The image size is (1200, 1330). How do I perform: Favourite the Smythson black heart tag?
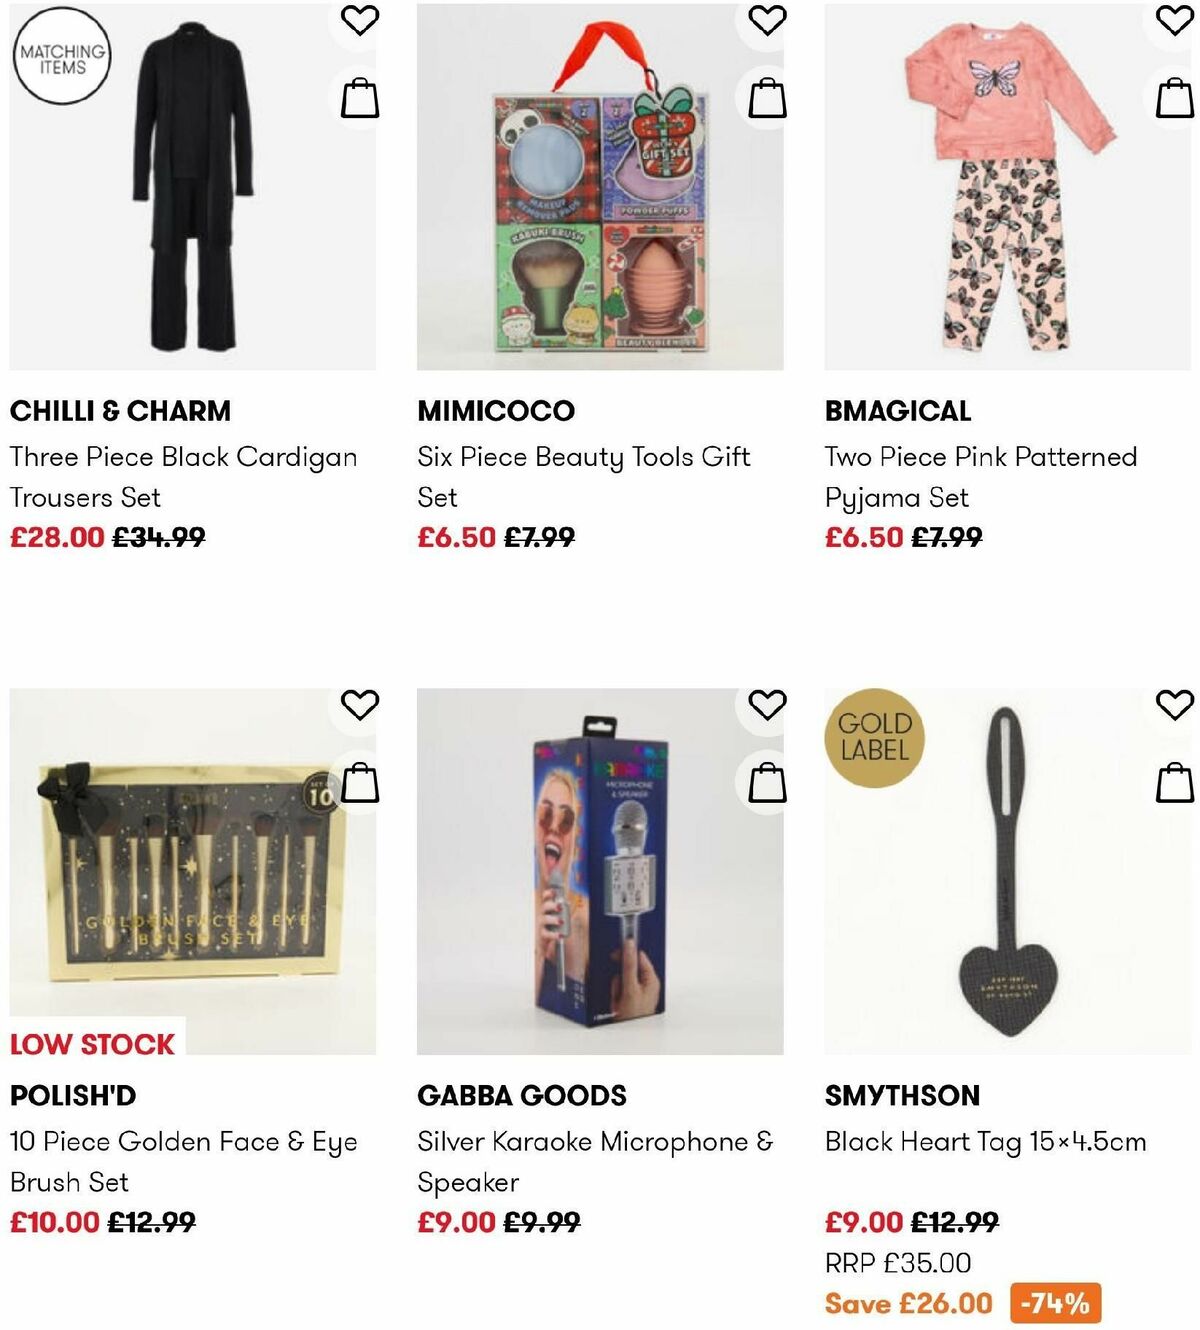point(1173,706)
